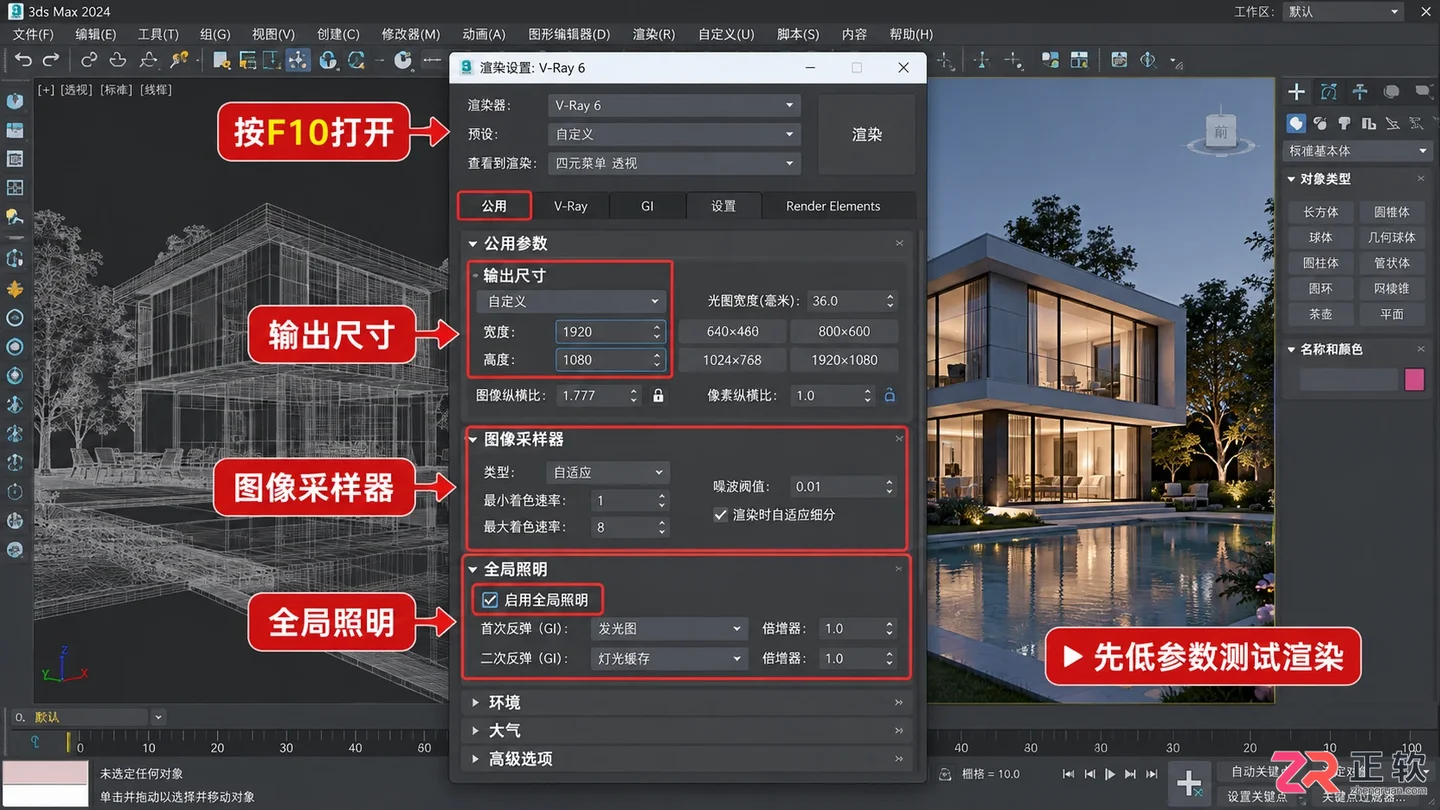The image size is (1440, 810).
Task: Click the Play Animation button
Action: (x=1110, y=774)
